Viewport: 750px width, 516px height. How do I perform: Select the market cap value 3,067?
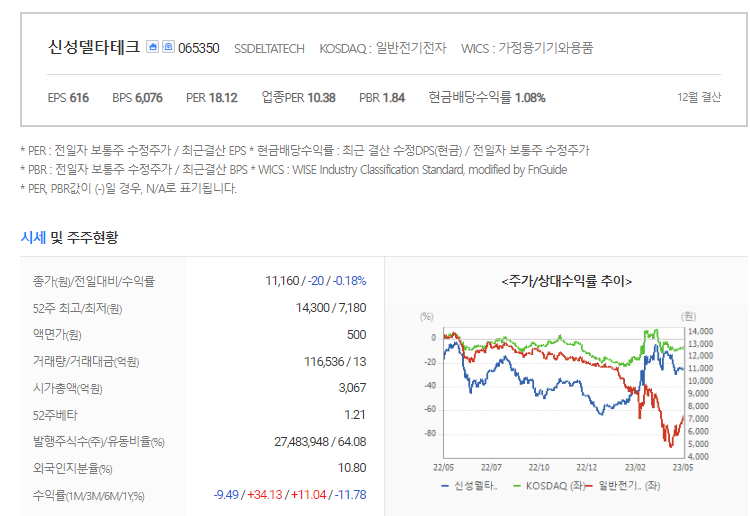(x=353, y=387)
